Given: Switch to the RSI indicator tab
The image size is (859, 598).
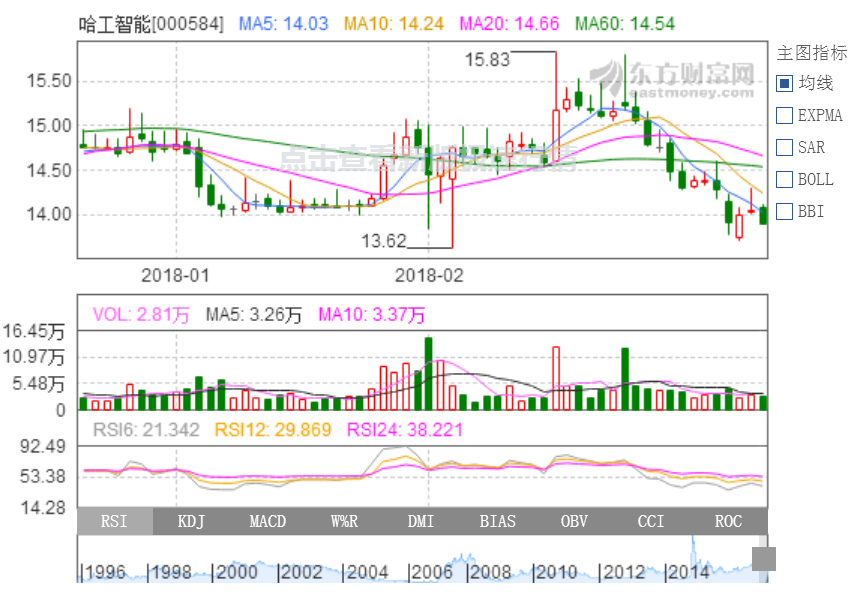Looking at the screenshot, I should [x=115, y=521].
